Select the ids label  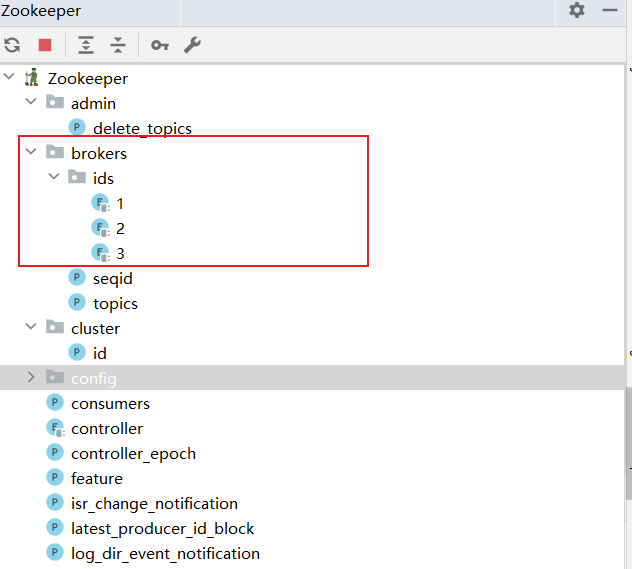[103, 179]
